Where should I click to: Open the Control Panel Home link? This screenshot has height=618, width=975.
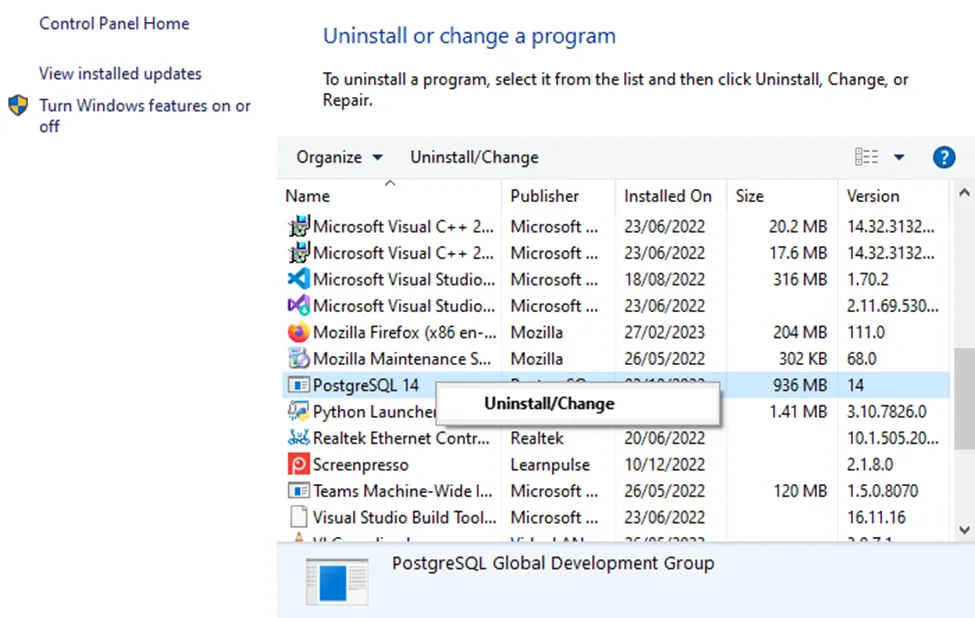point(114,23)
